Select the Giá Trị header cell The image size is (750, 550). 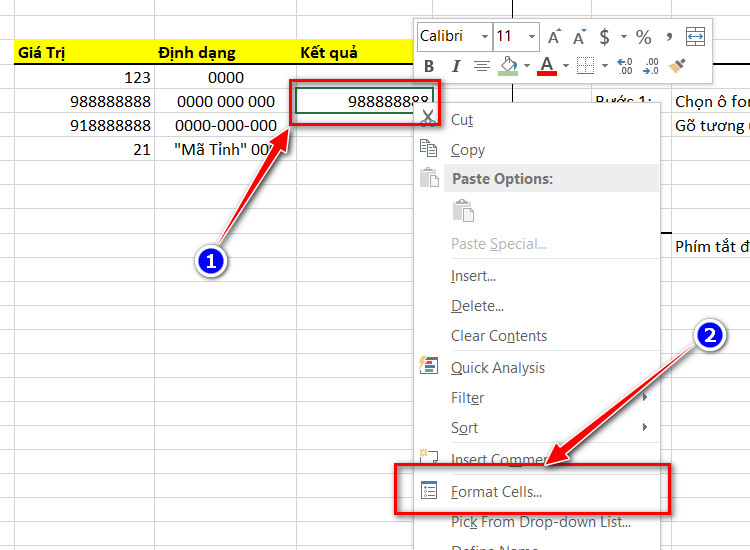(x=84, y=52)
